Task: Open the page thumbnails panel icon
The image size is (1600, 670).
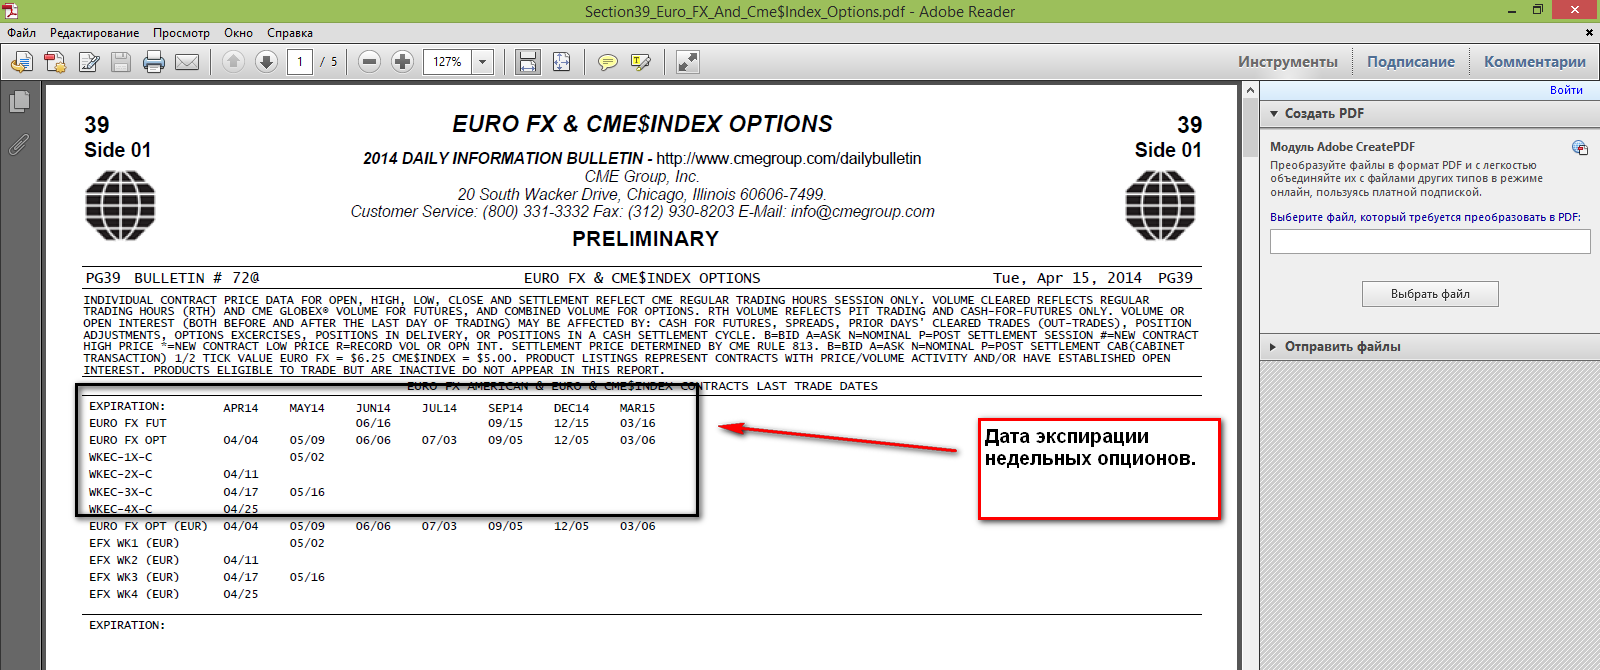Action: coord(19,102)
